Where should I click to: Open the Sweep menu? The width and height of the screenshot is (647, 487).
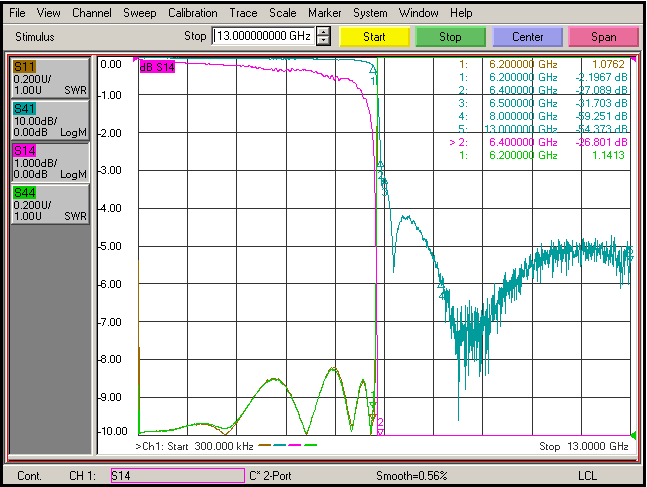tap(140, 13)
